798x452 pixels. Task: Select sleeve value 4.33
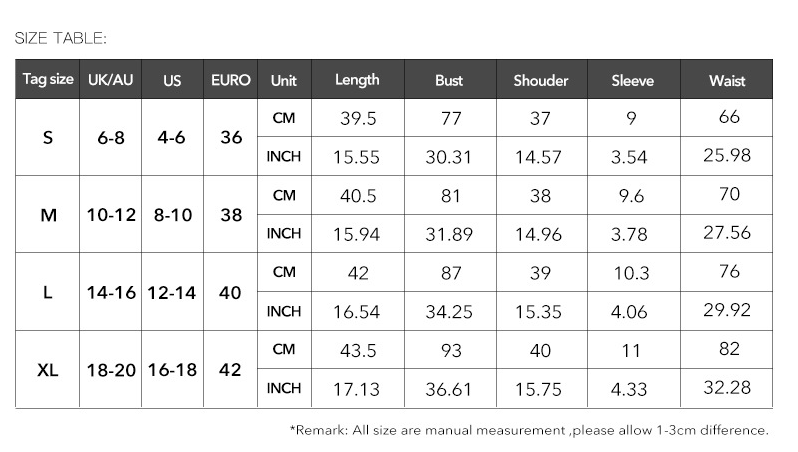(x=632, y=388)
